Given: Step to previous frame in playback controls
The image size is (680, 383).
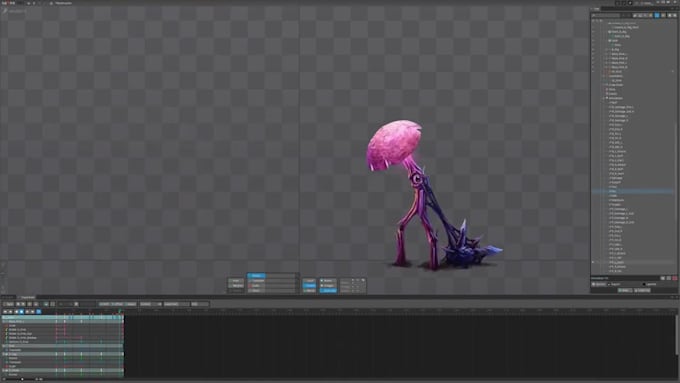Looking at the screenshot, I should pos(10,312).
